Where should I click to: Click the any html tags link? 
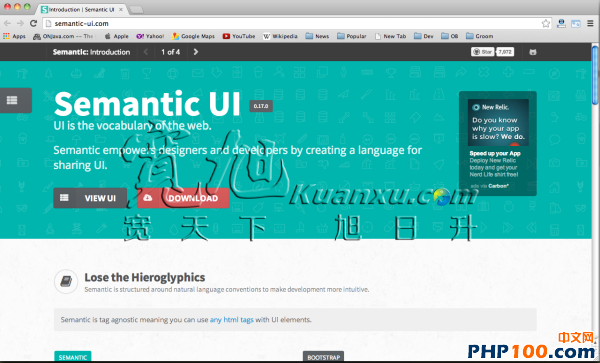[x=232, y=319]
